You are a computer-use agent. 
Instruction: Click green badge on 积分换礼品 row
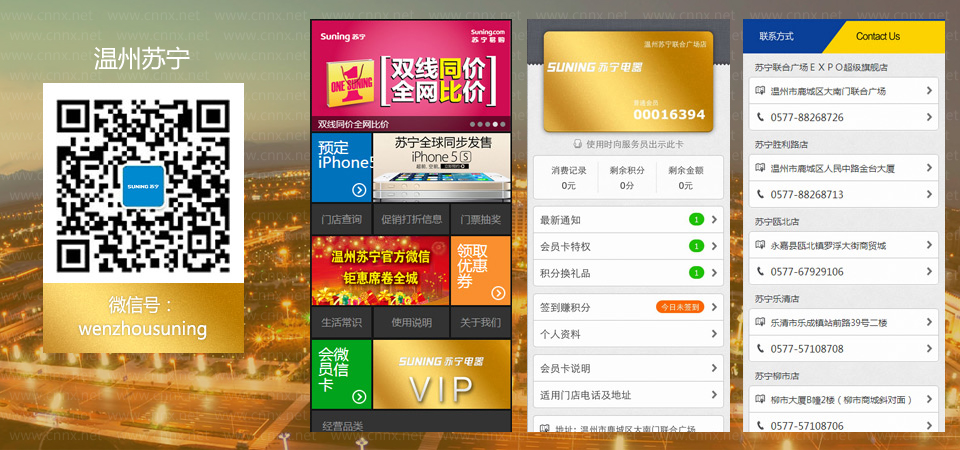click(x=696, y=272)
